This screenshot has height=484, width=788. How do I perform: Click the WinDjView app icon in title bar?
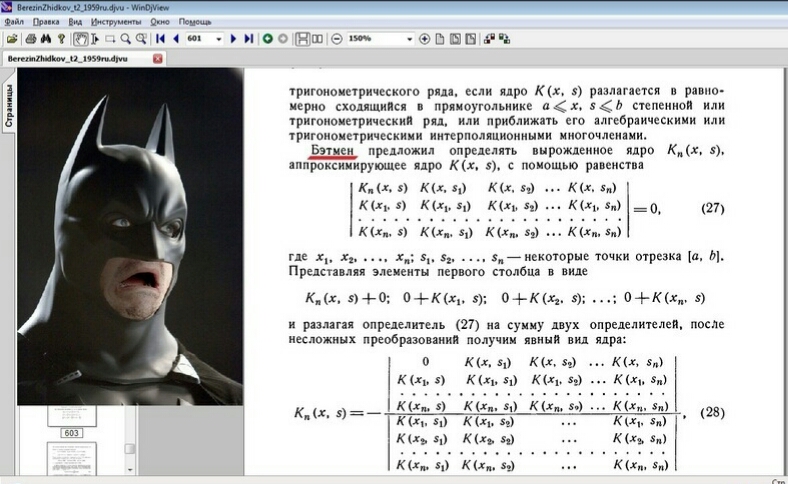[x=7, y=7]
